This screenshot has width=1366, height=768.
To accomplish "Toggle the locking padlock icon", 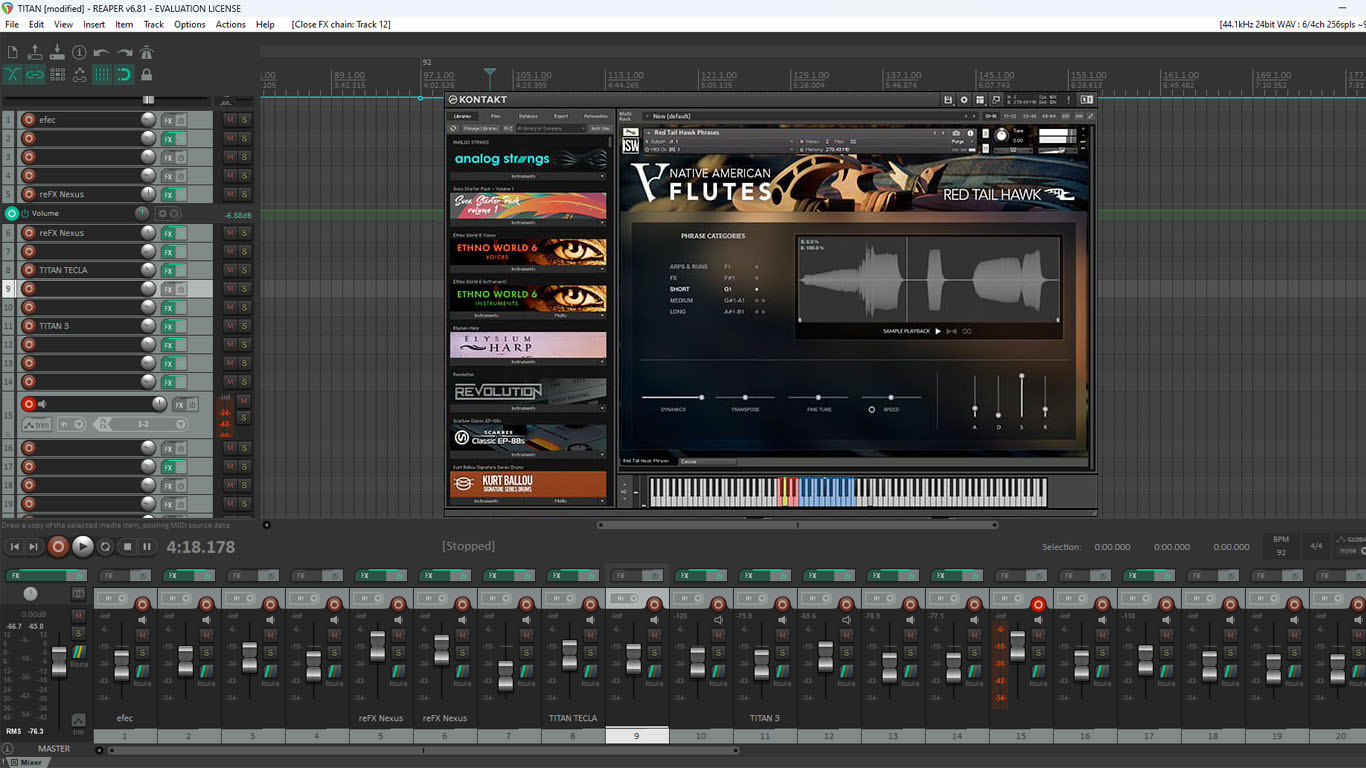I will (x=146, y=74).
